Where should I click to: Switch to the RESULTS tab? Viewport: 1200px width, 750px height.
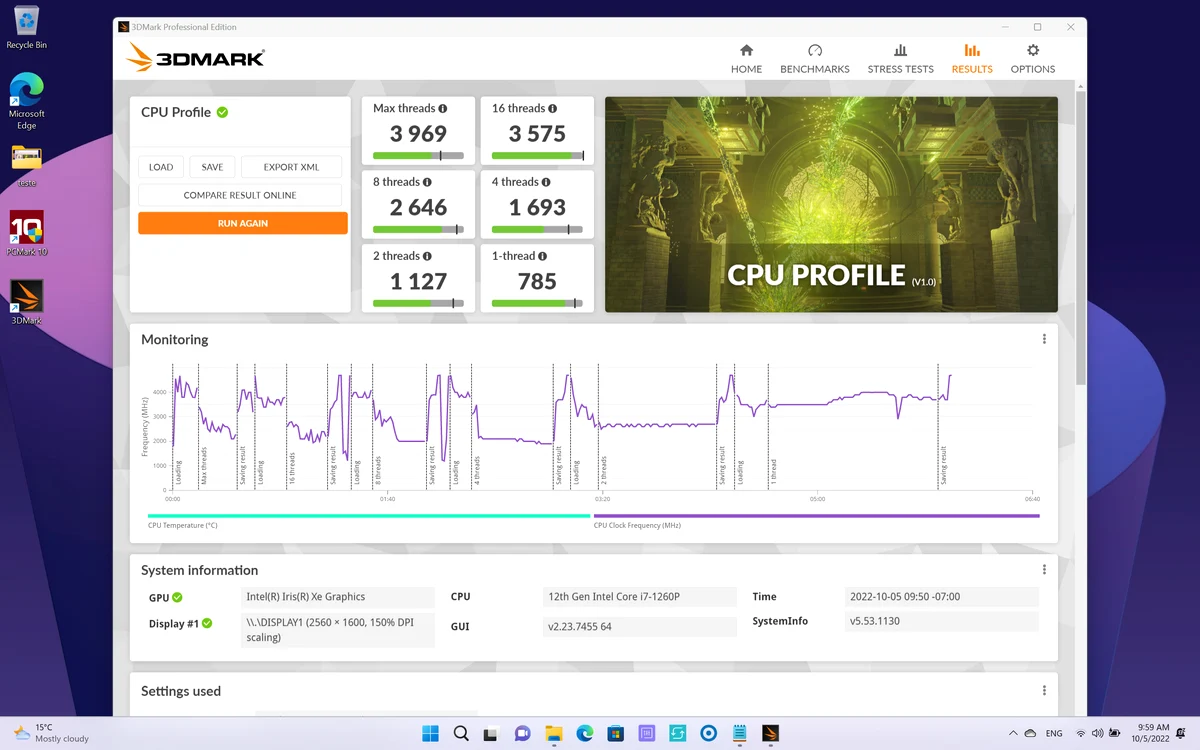point(972,59)
